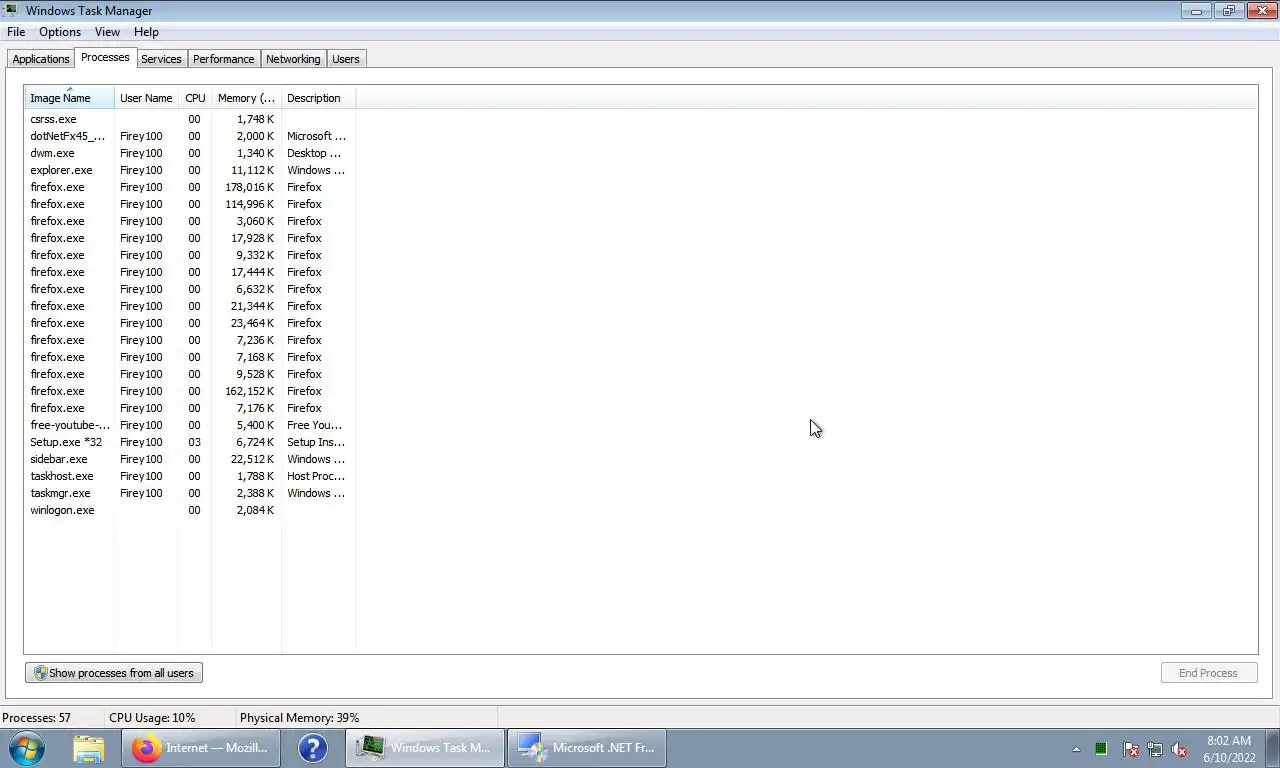Viewport: 1280px width, 768px height.
Task: Select the firefox.exe row using 7,176 K
Action: tap(190, 408)
